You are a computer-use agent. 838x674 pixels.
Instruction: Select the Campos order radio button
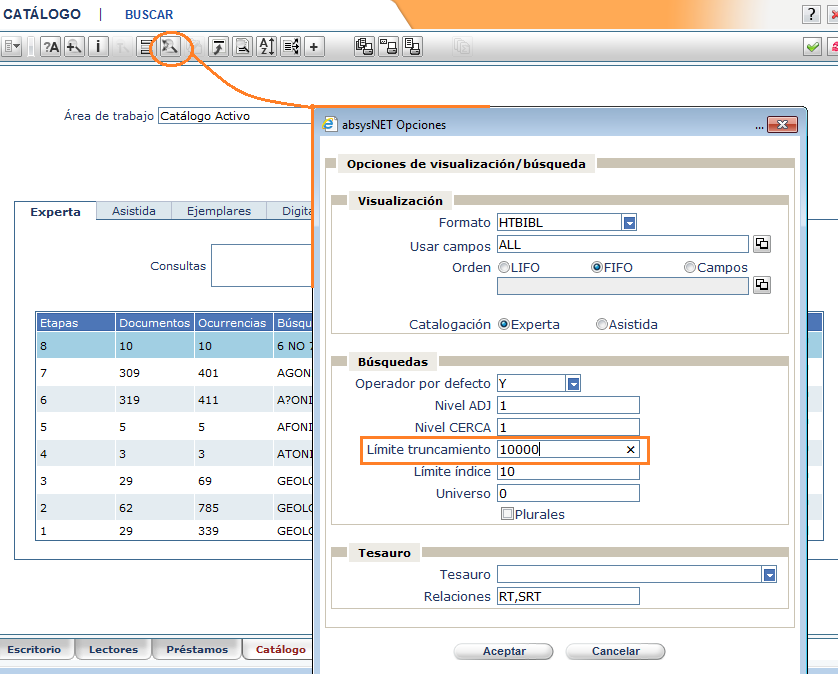tap(690, 268)
